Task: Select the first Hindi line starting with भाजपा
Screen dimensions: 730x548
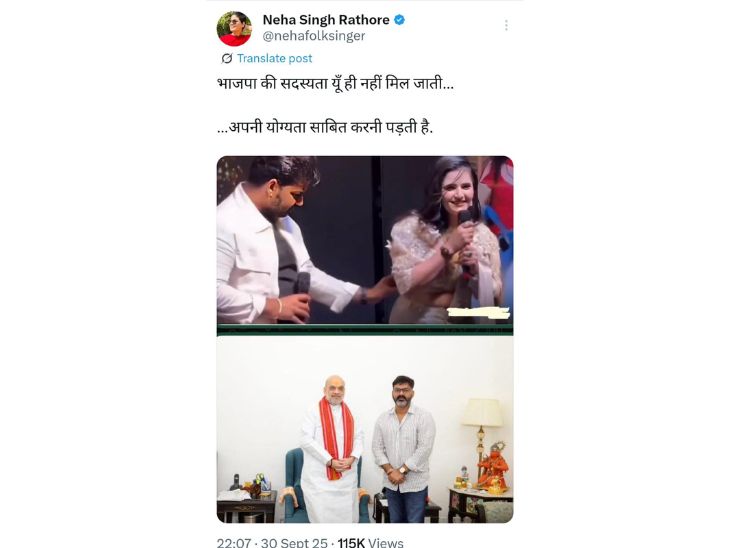Action: 335,83
